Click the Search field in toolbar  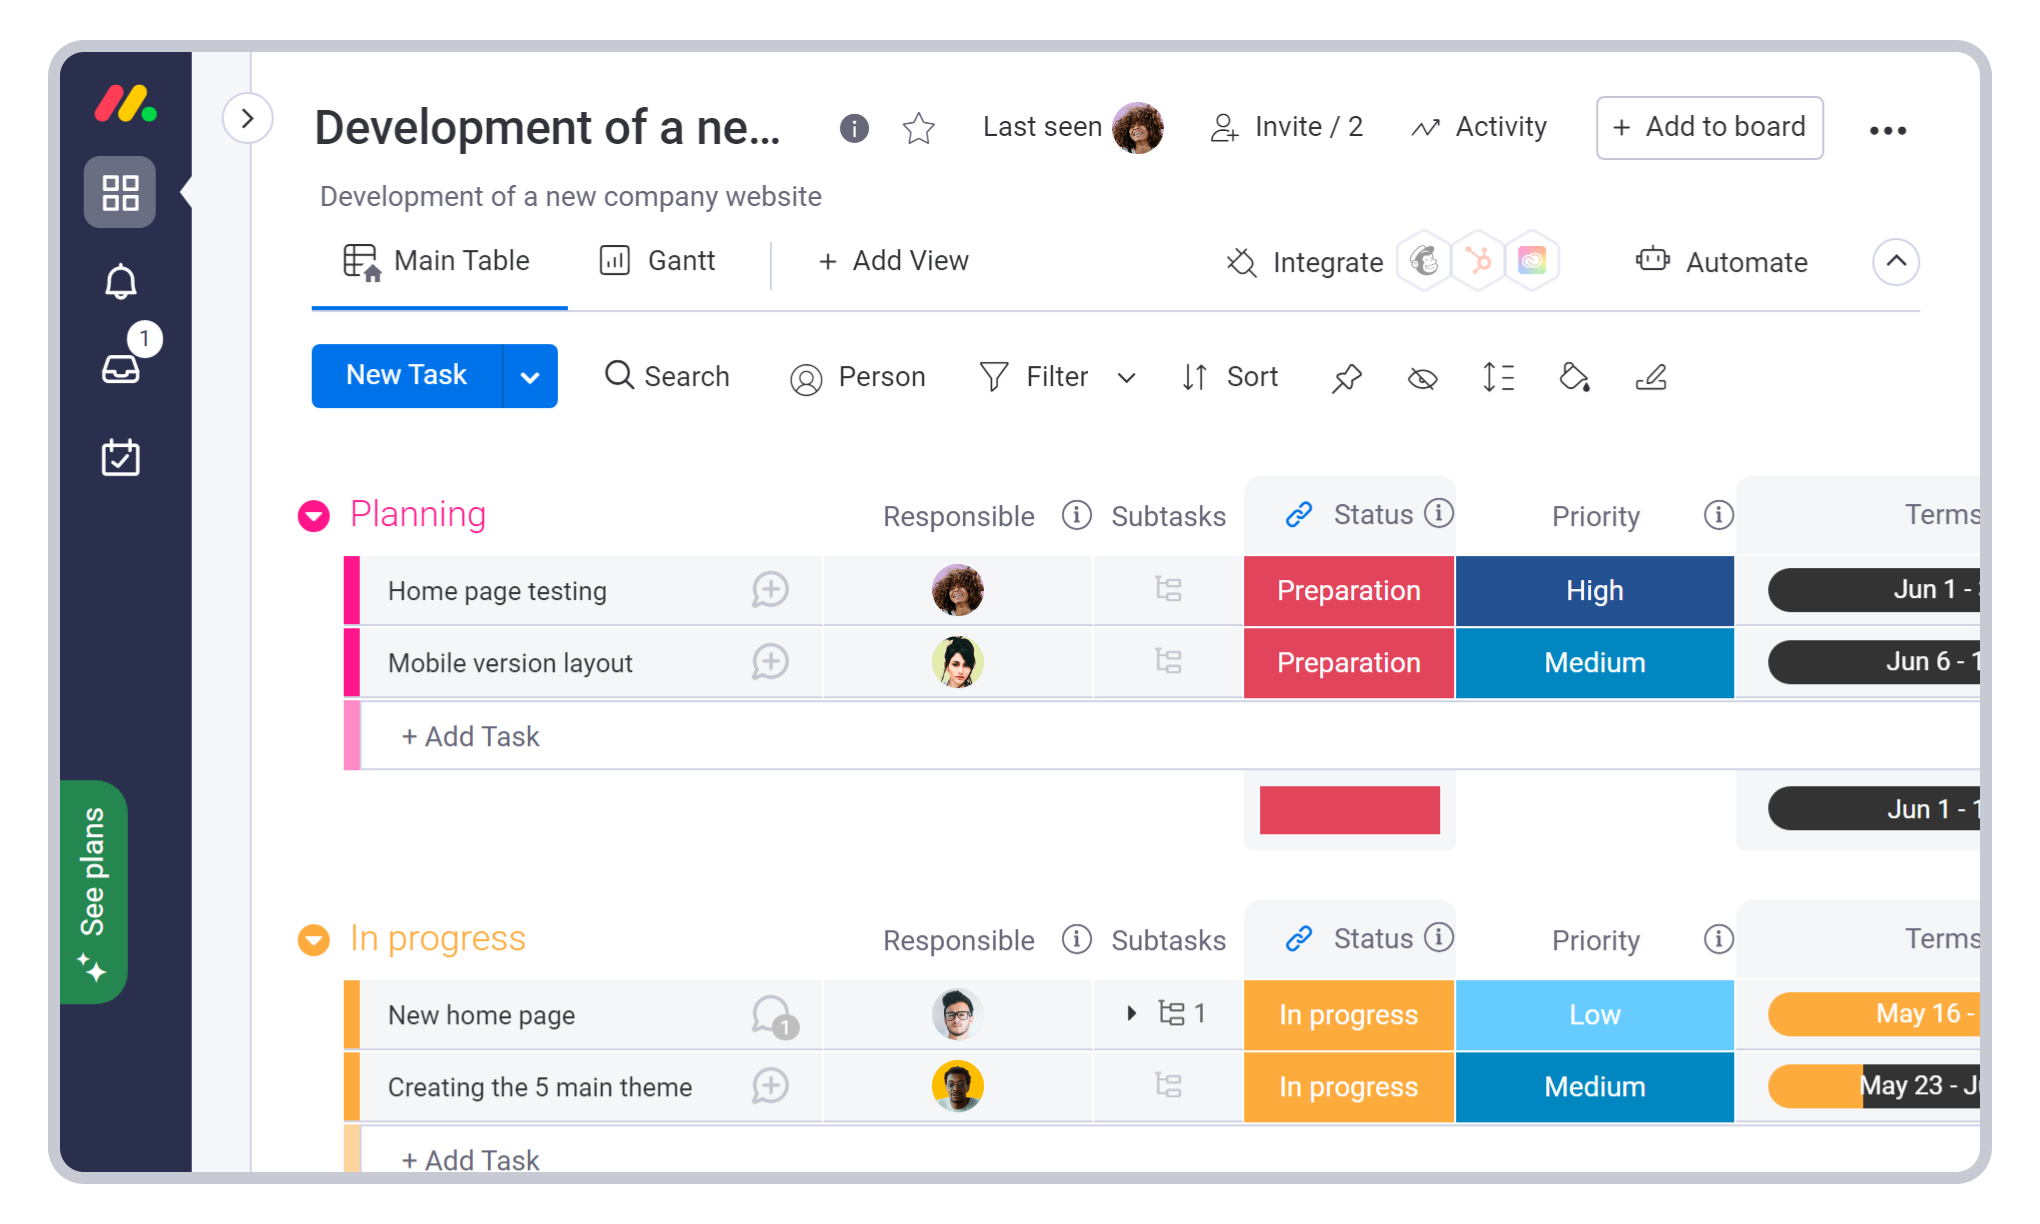(667, 377)
